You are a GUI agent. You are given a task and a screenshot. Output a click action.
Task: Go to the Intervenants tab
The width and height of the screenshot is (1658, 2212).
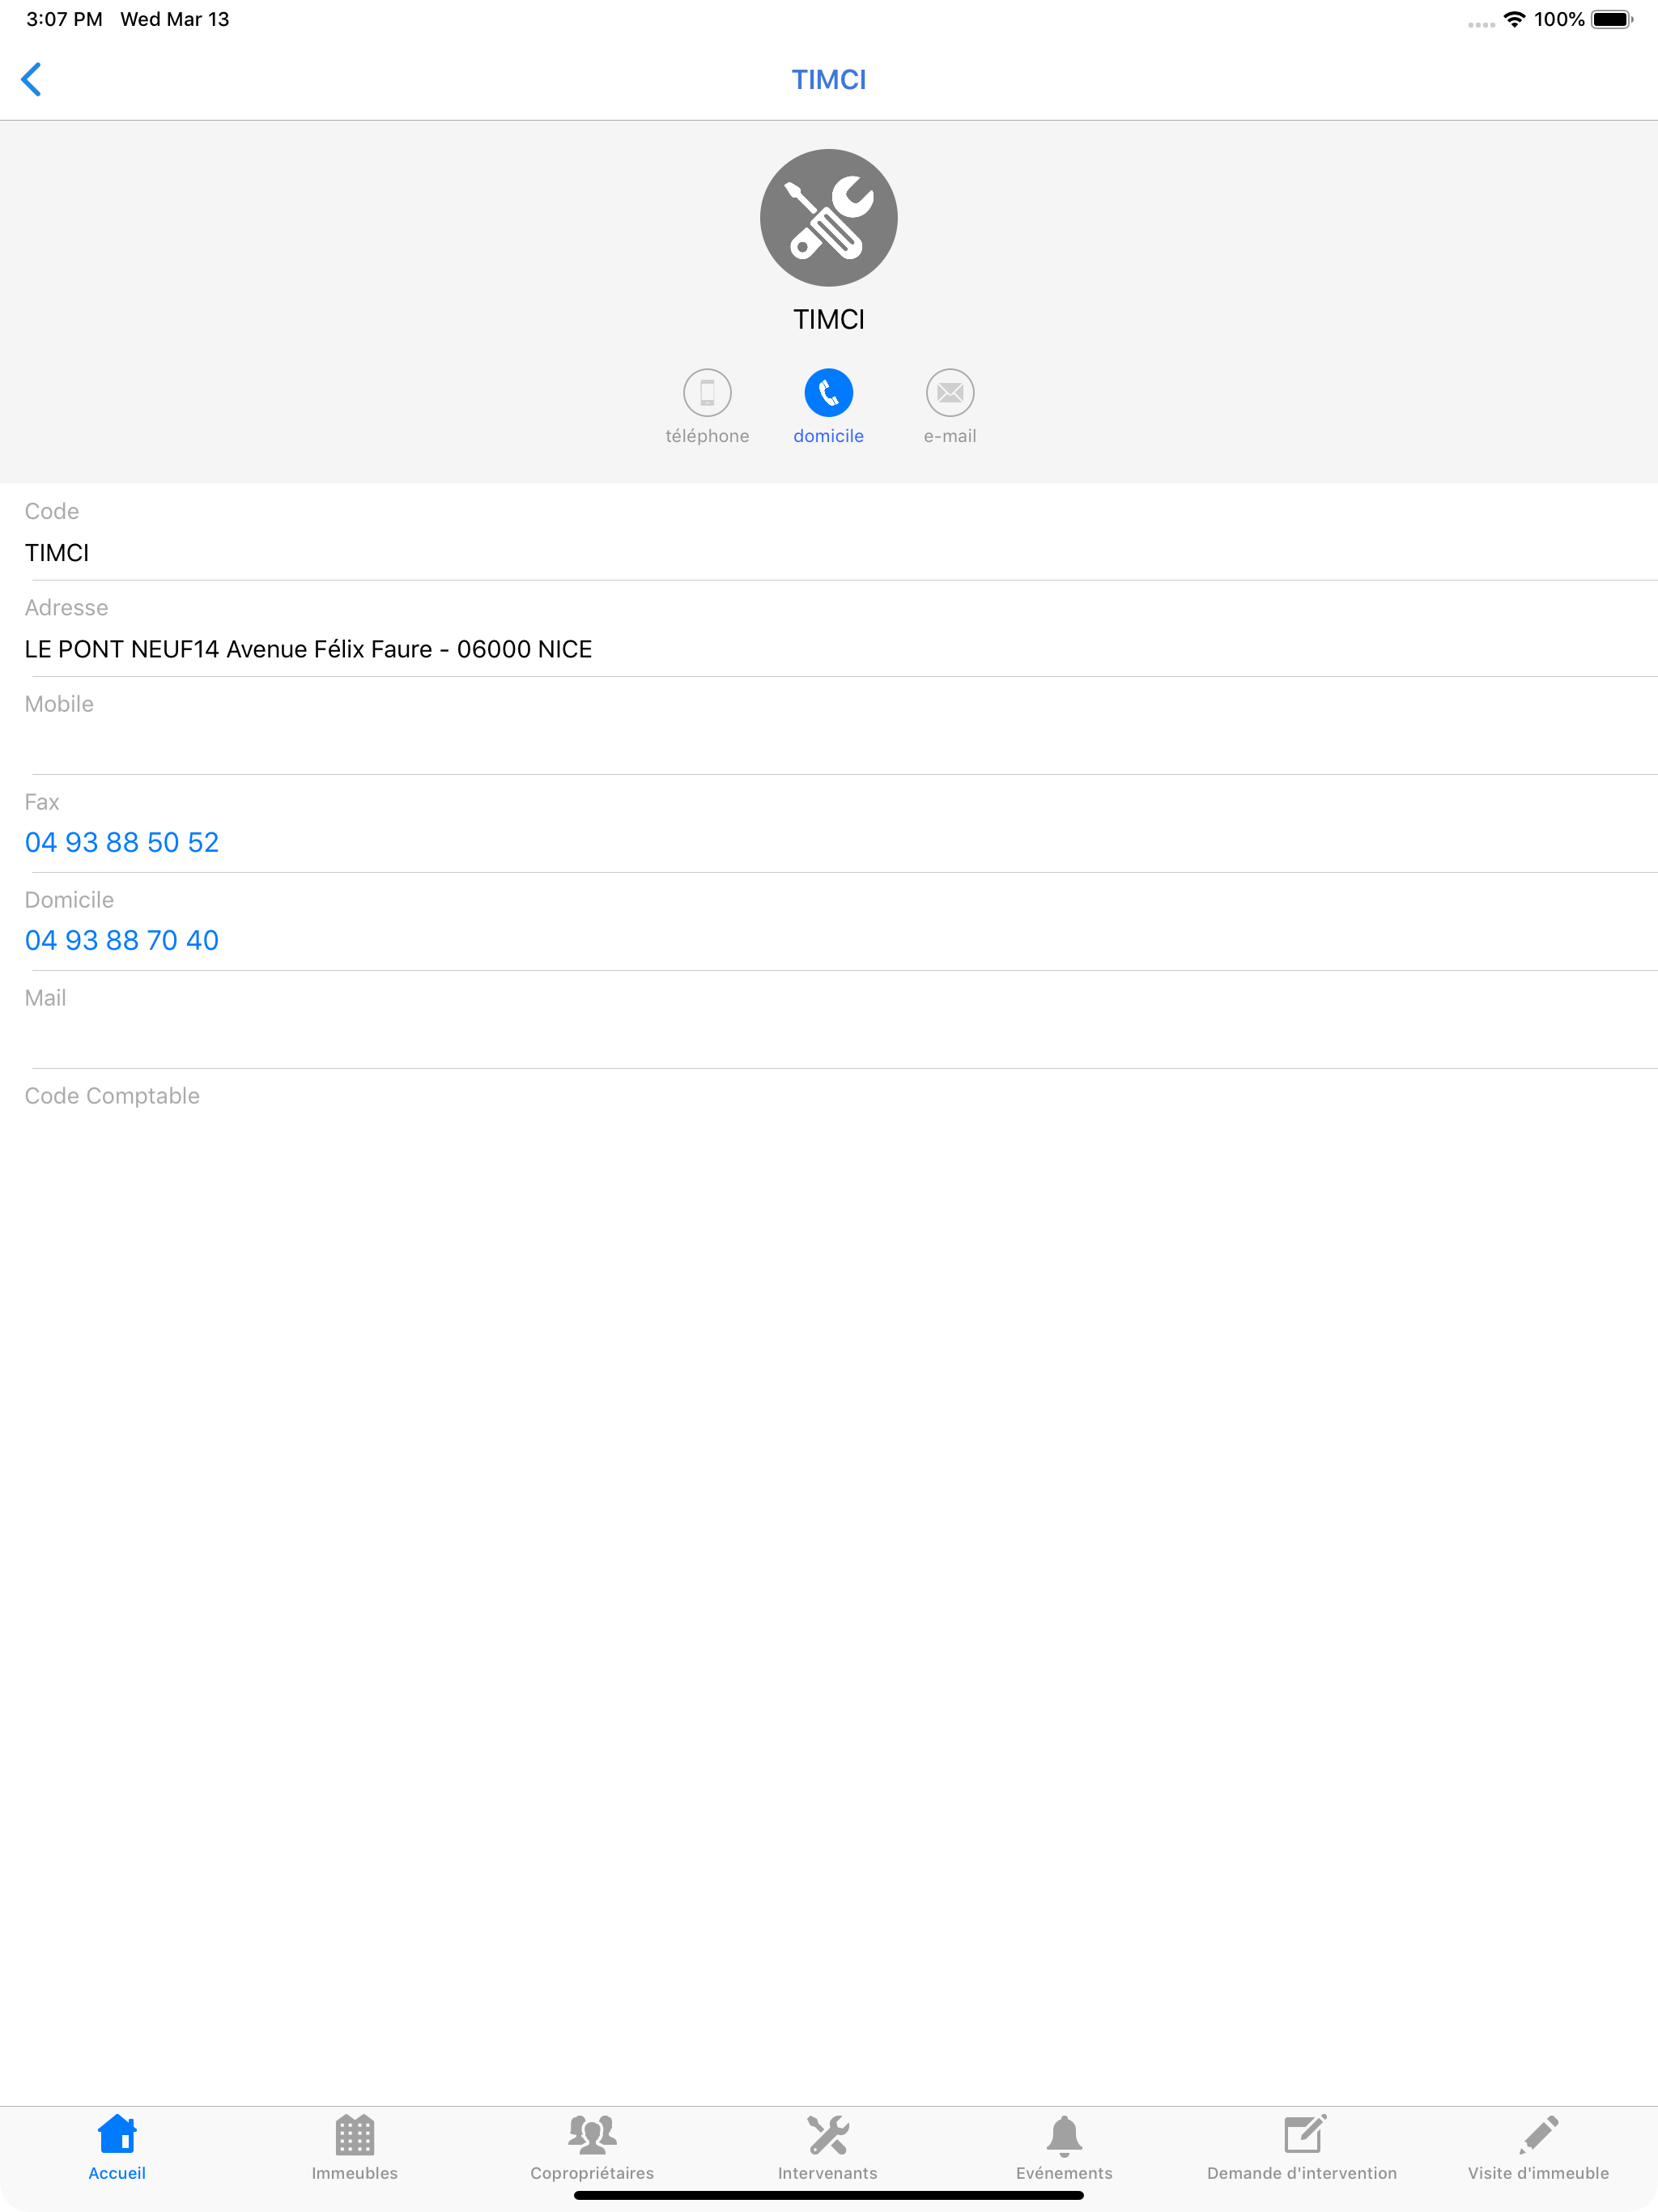(828, 2147)
